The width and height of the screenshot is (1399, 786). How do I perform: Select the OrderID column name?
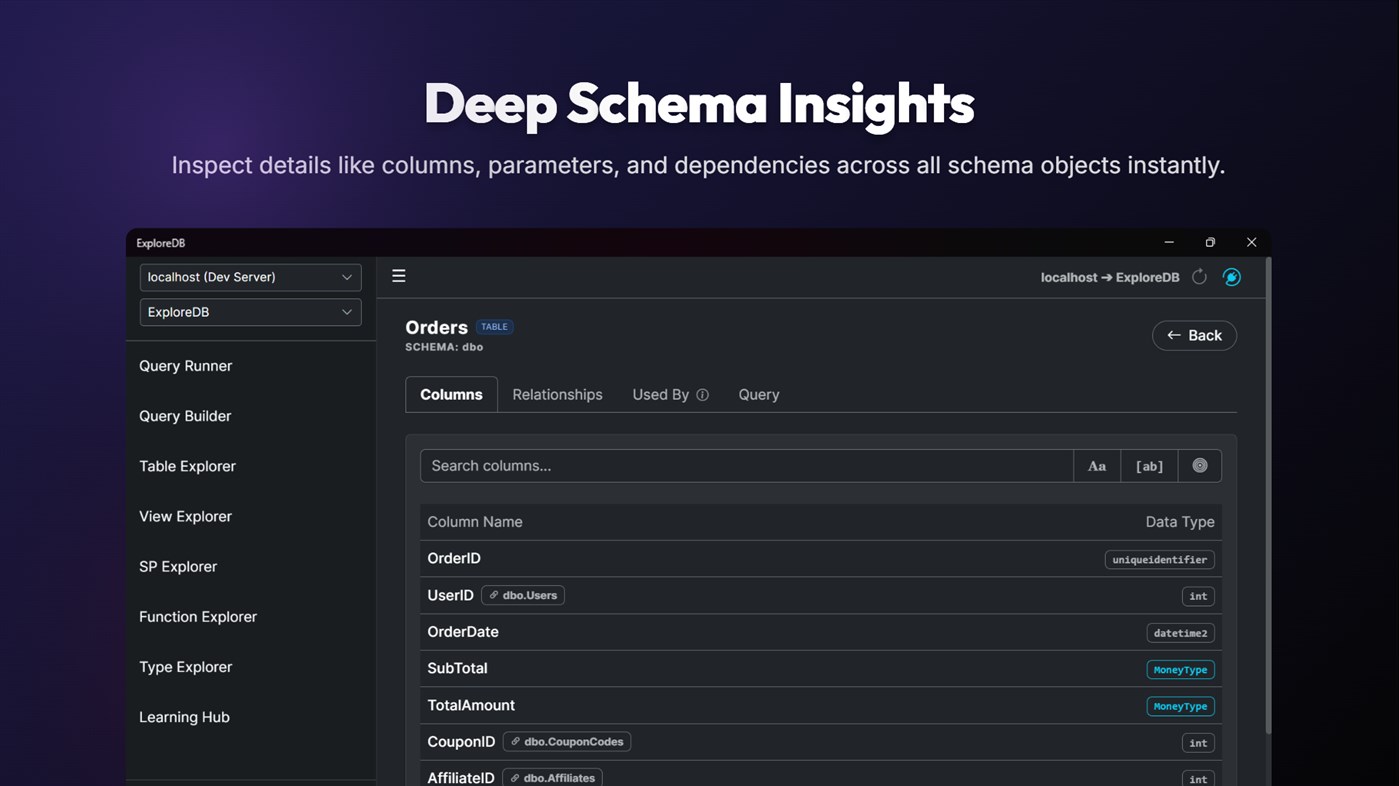point(454,558)
